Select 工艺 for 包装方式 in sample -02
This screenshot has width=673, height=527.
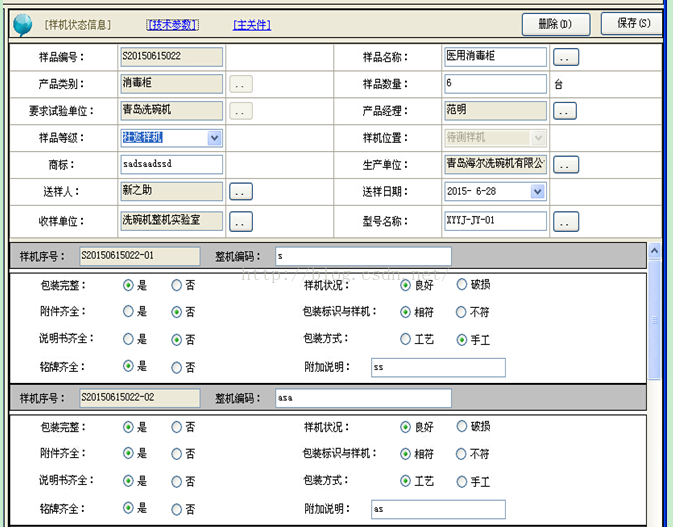coord(405,481)
